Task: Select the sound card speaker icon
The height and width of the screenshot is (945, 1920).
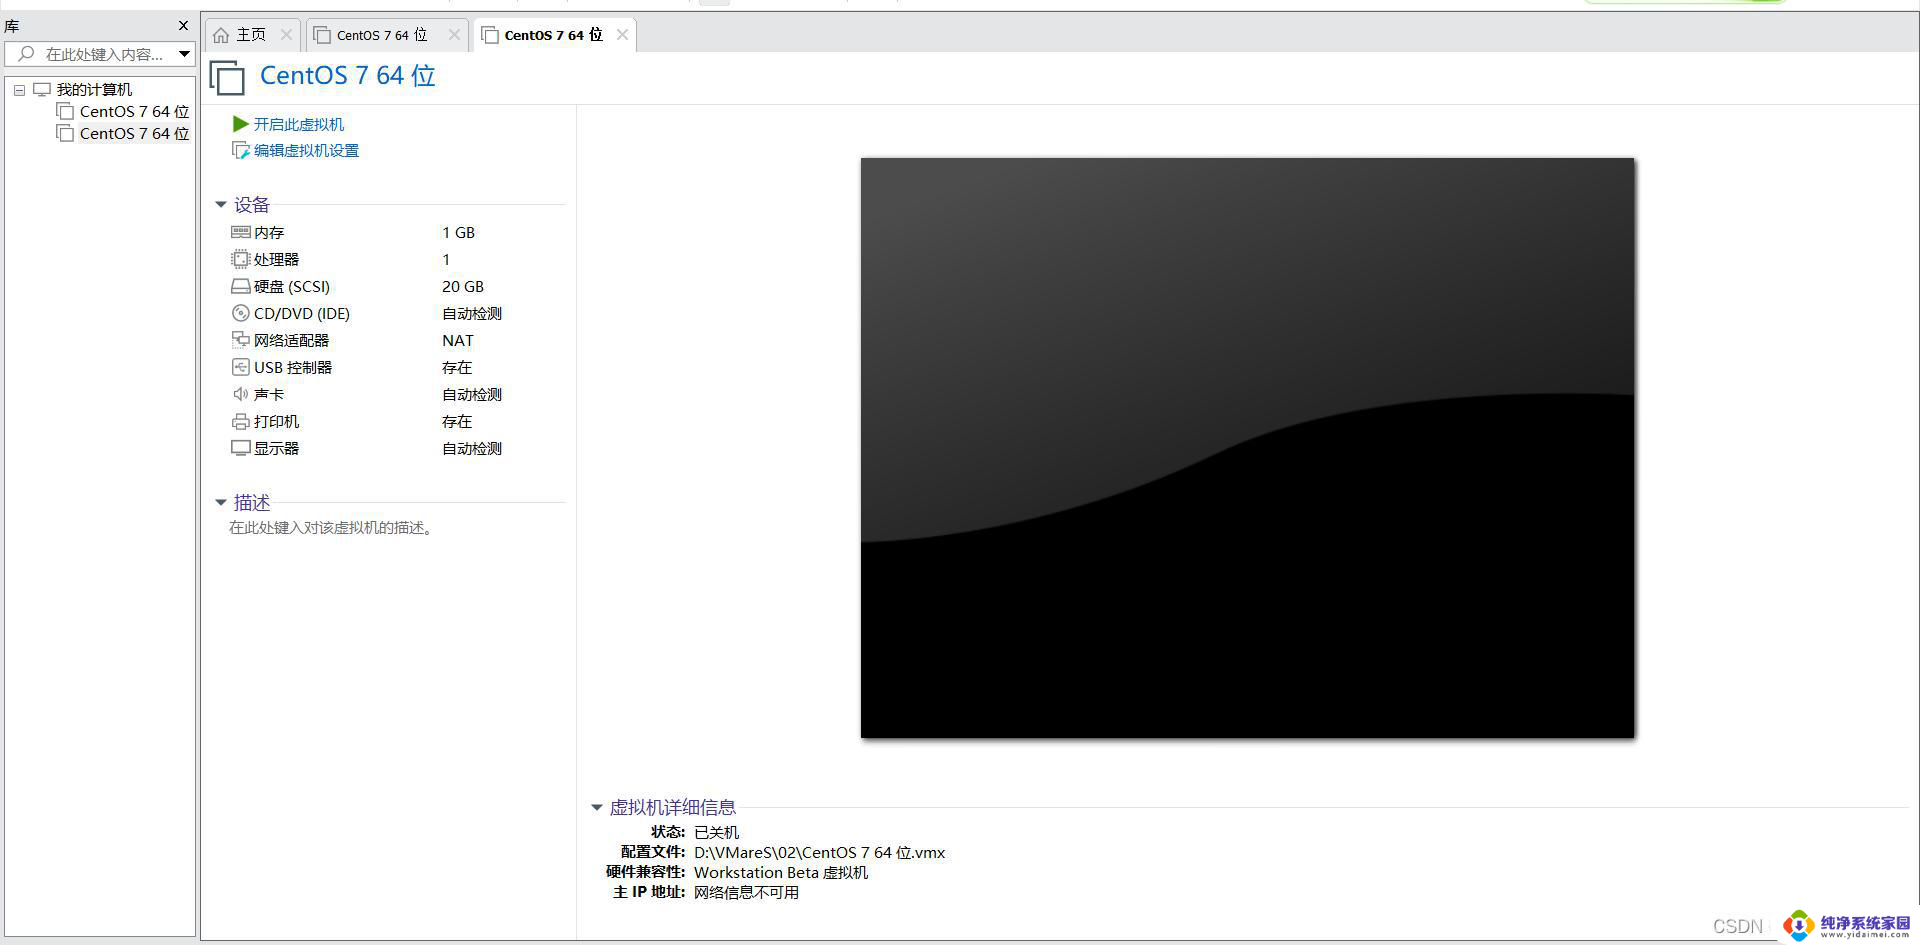Action: (240, 394)
